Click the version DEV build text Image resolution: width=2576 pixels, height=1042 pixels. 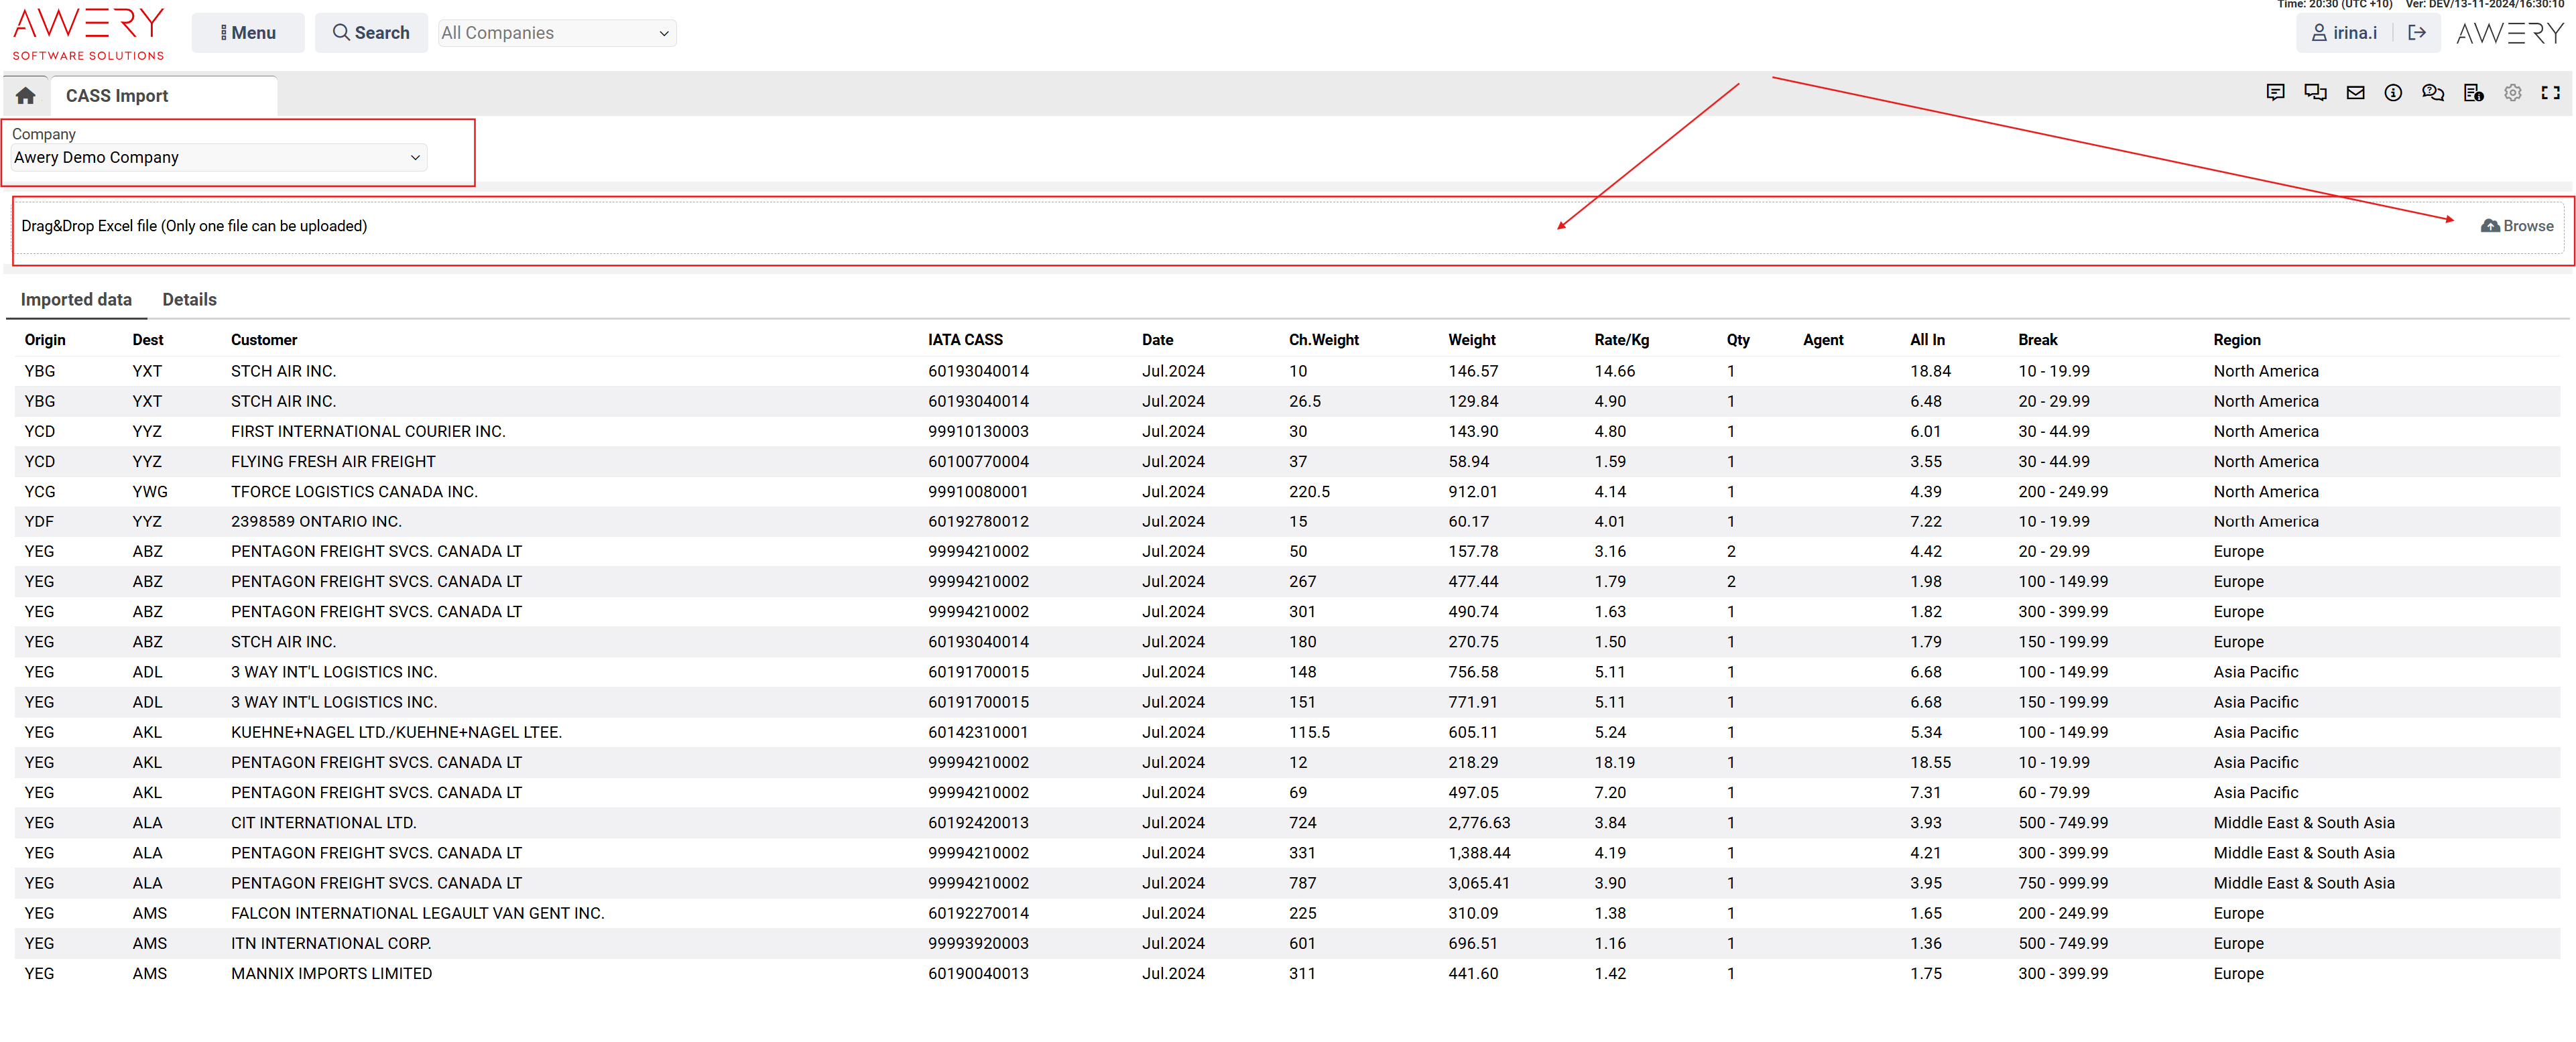pyautogui.click(x=2484, y=5)
